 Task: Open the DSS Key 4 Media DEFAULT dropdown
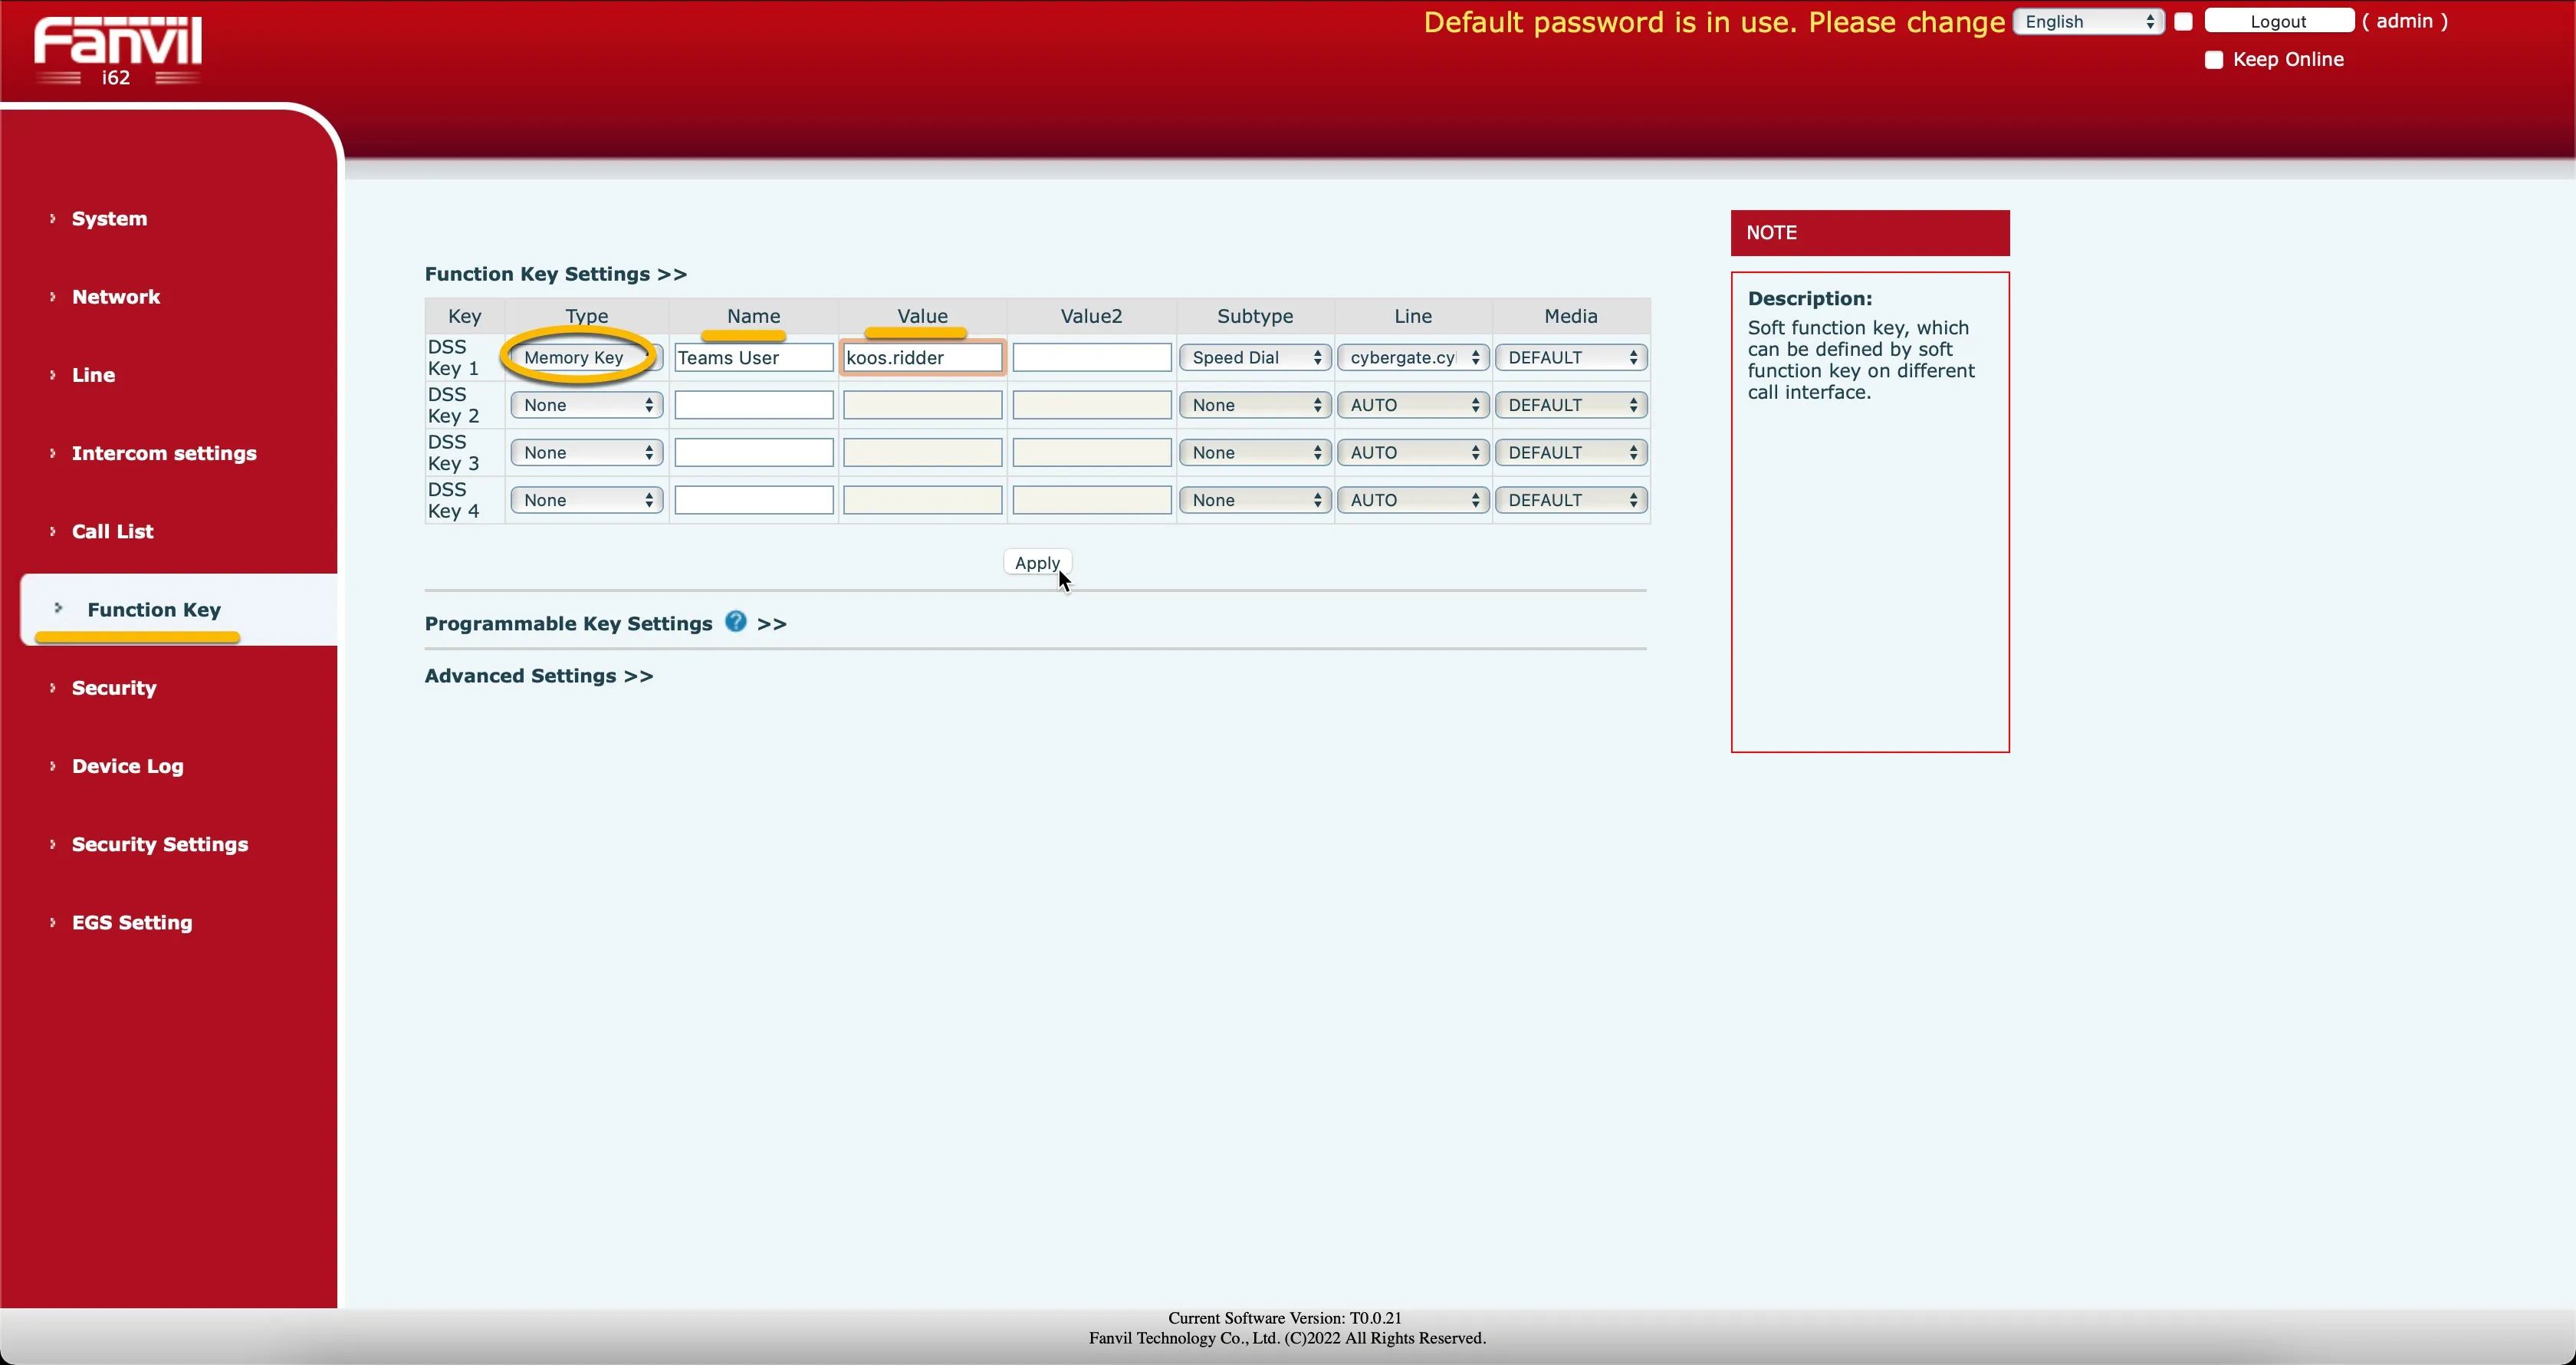[x=1571, y=500]
